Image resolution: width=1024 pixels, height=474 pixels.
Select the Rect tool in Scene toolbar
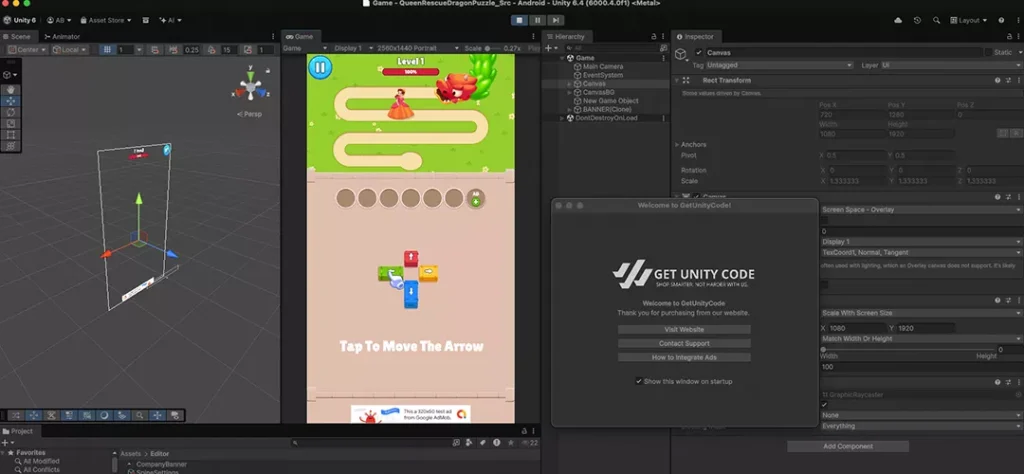(10, 134)
